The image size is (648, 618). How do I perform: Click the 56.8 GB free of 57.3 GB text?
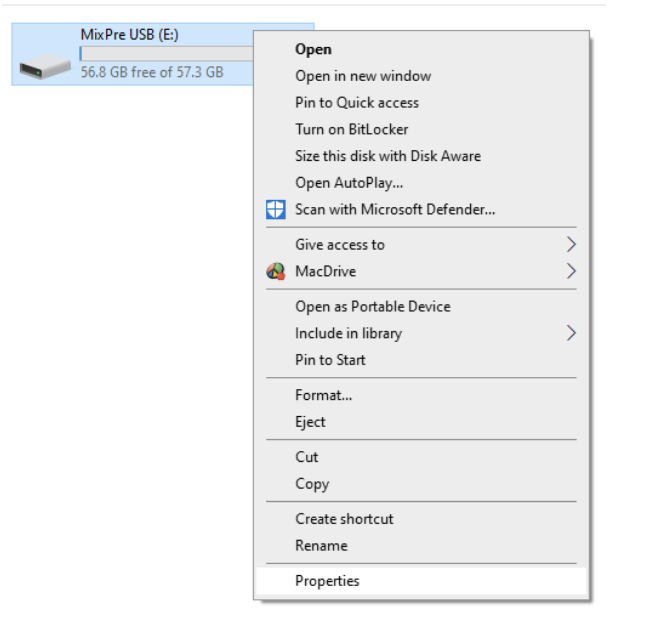click(x=152, y=72)
